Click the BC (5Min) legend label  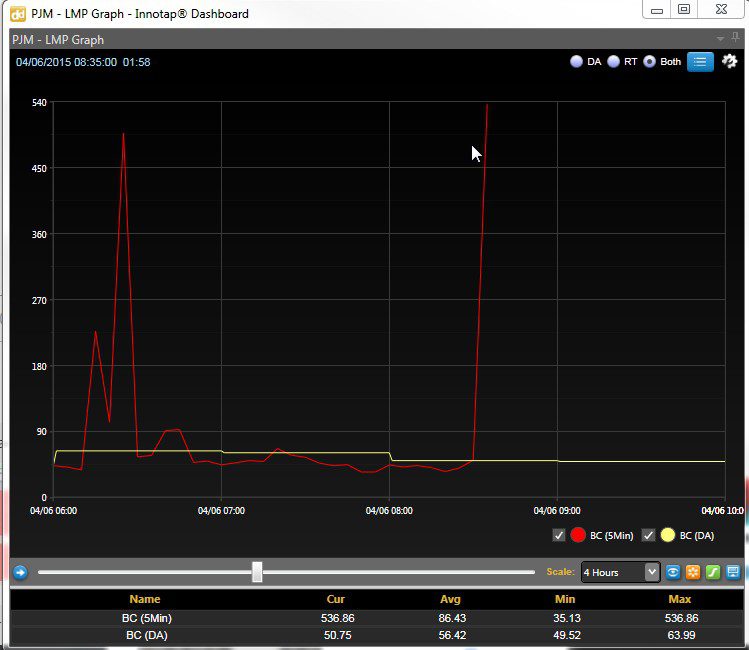611,535
